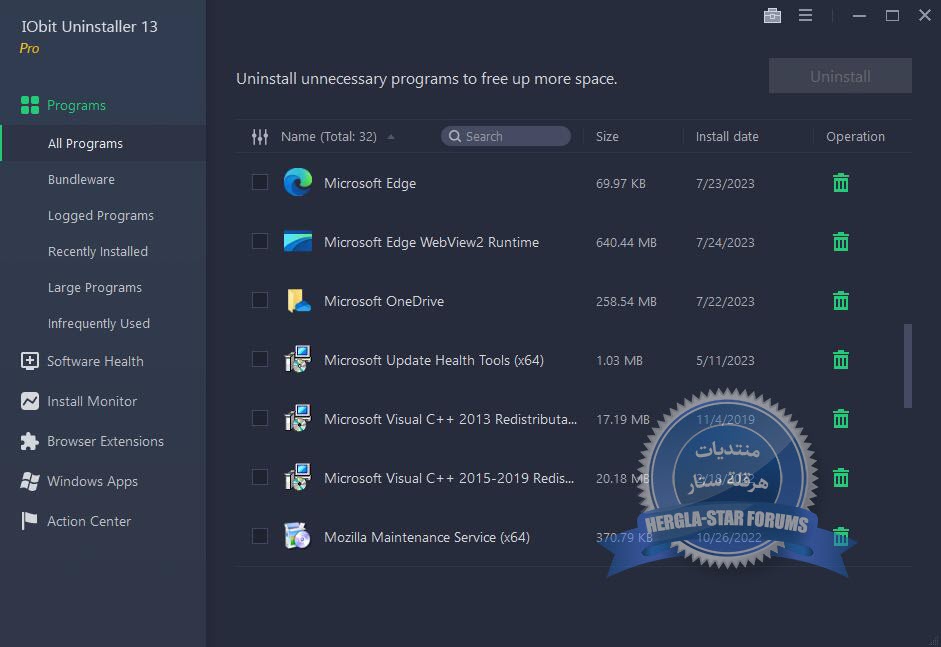Click the Operation column header

855,137
